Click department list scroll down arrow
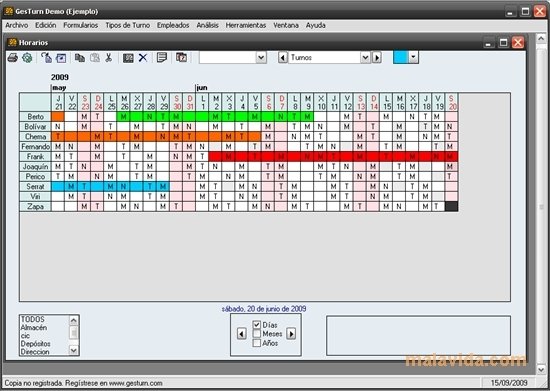550x391 pixels. (74, 350)
